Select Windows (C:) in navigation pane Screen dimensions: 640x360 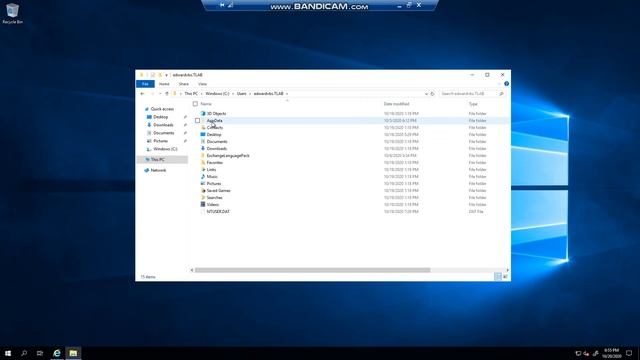pyautogui.click(x=165, y=149)
